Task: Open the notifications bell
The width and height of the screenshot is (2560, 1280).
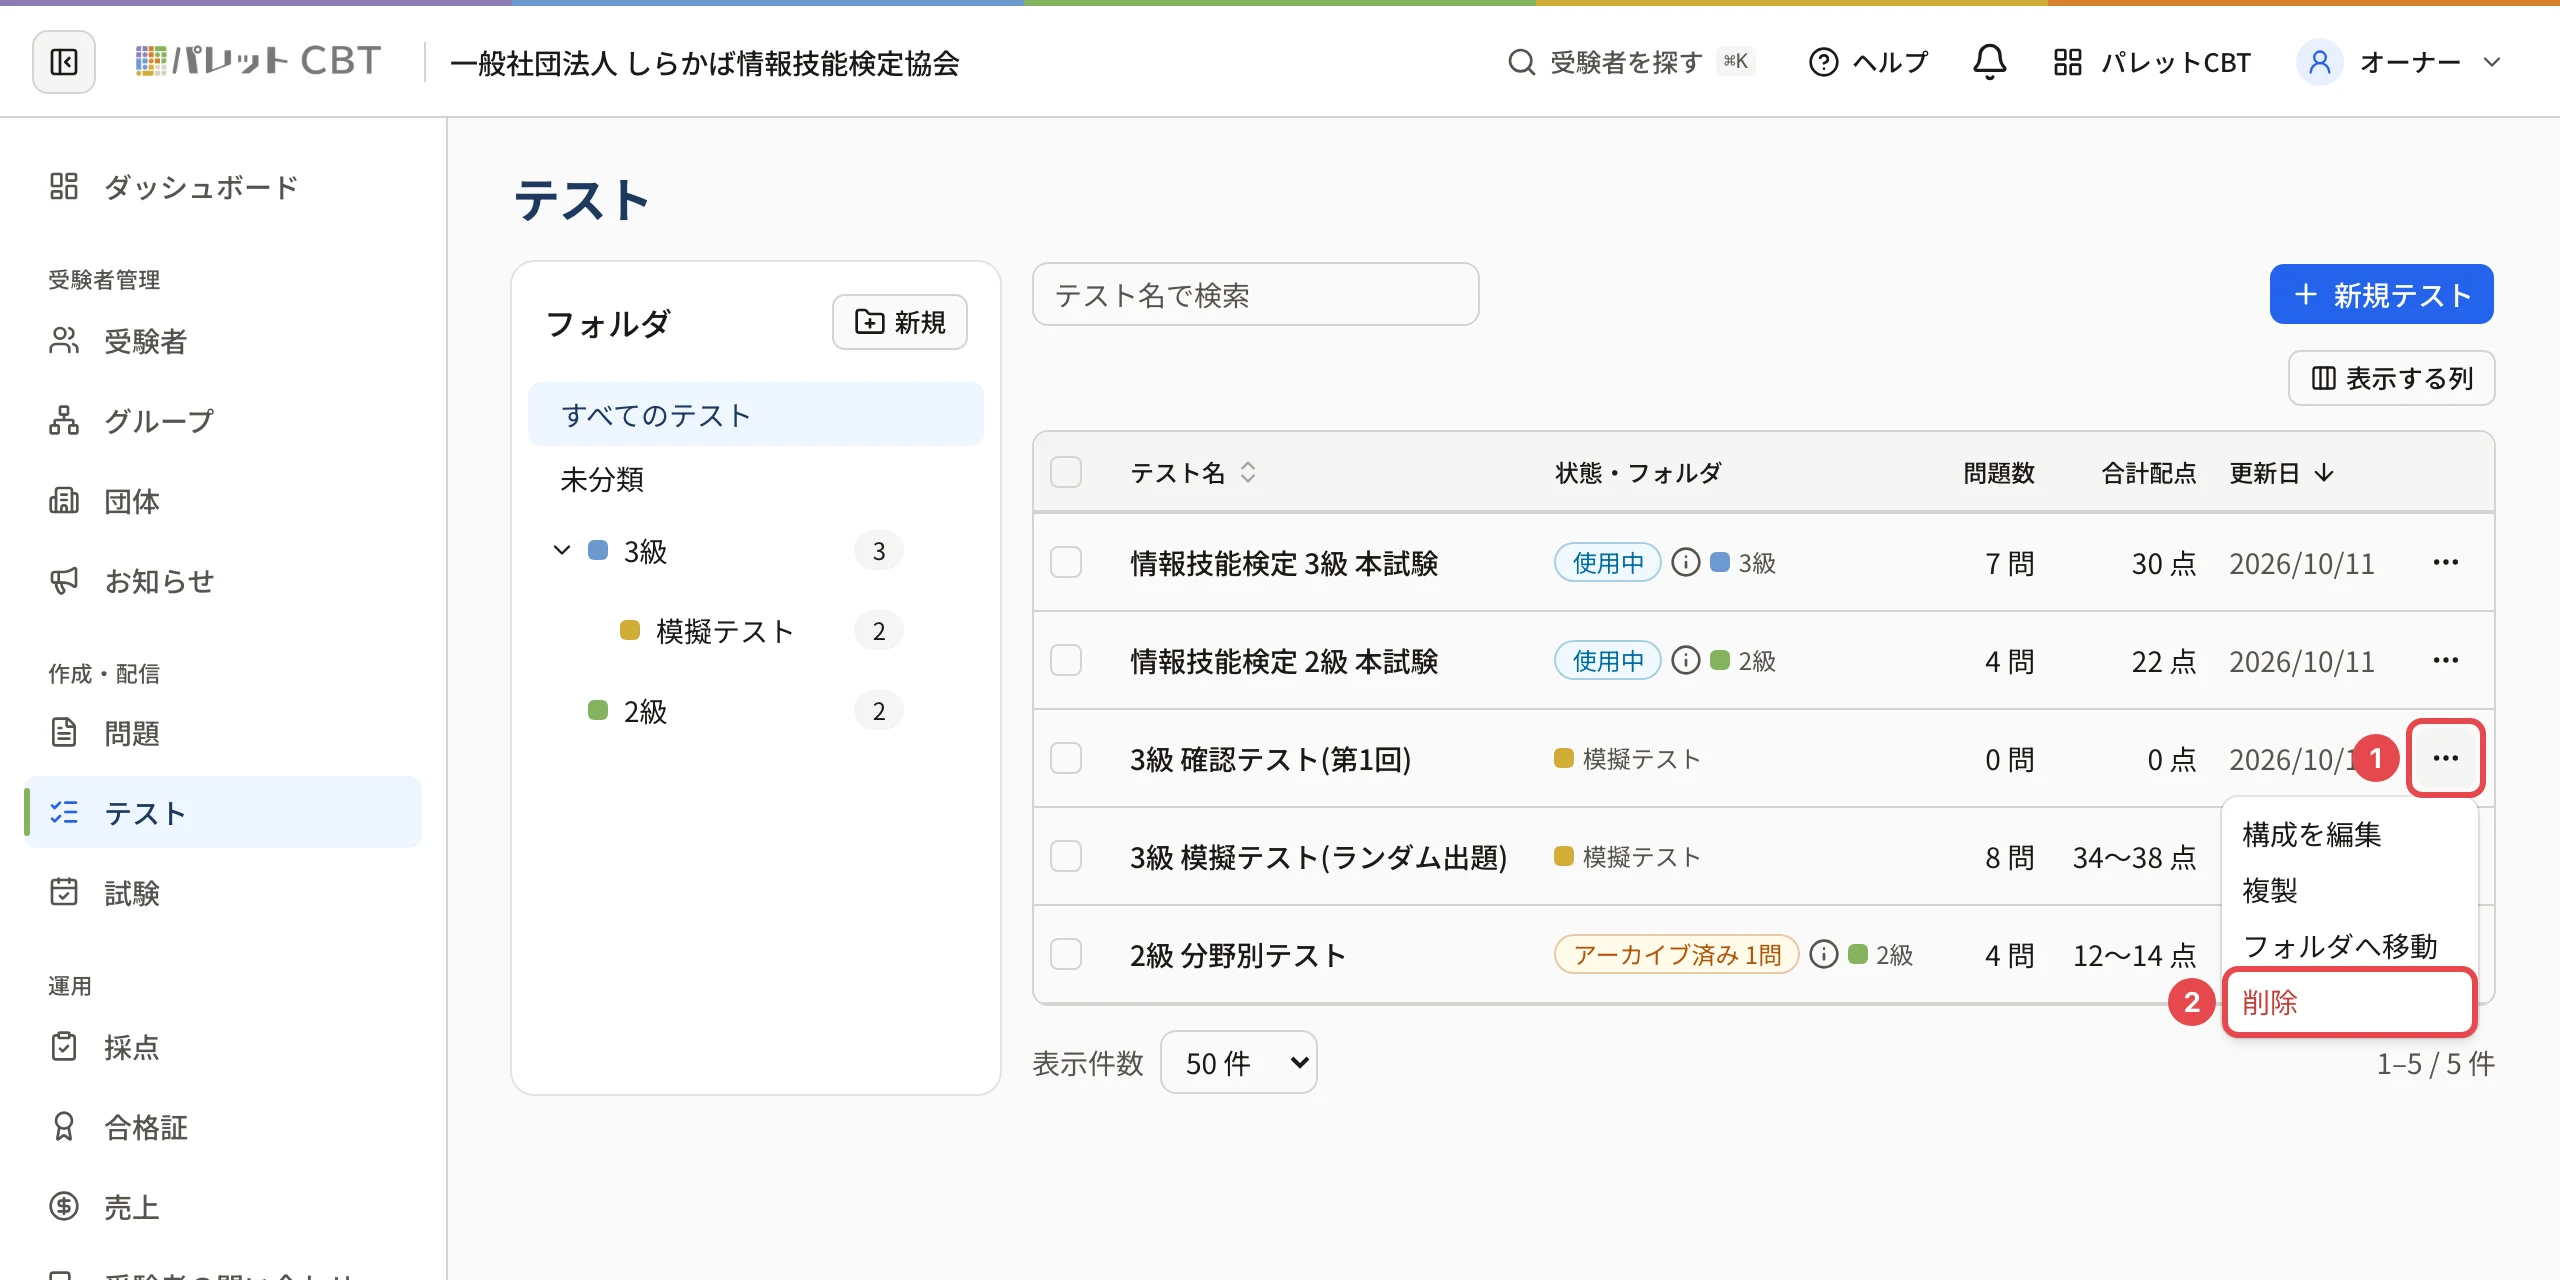Action: (x=1989, y=62)
